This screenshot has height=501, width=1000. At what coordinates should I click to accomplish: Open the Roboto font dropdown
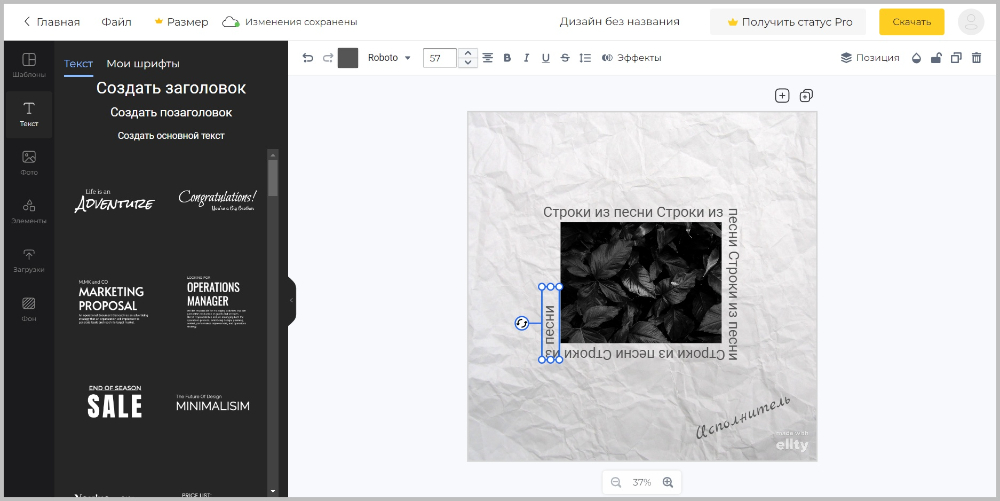pyautogui.click(x=389, y=58)
